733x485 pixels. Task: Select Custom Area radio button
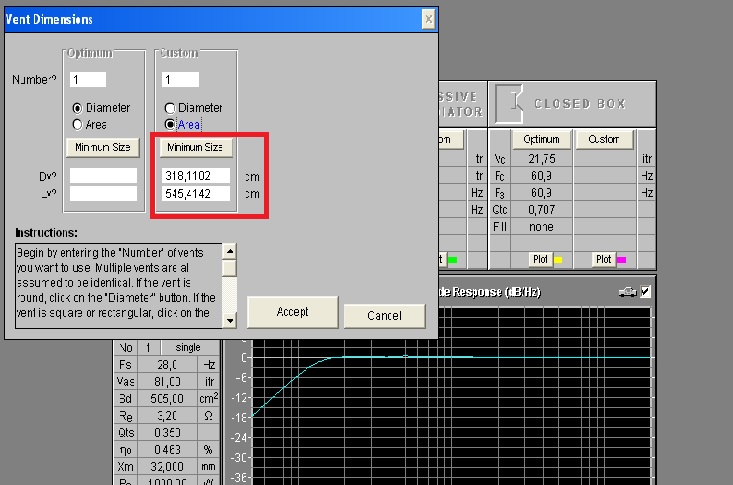click(170, 124)
